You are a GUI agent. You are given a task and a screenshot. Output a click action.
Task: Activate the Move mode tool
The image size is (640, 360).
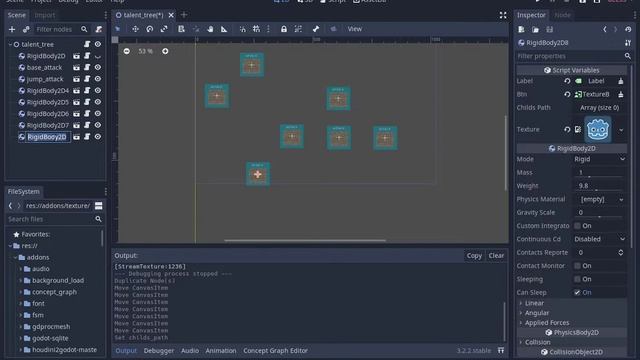pyautogui.click(x=135, y=29)
